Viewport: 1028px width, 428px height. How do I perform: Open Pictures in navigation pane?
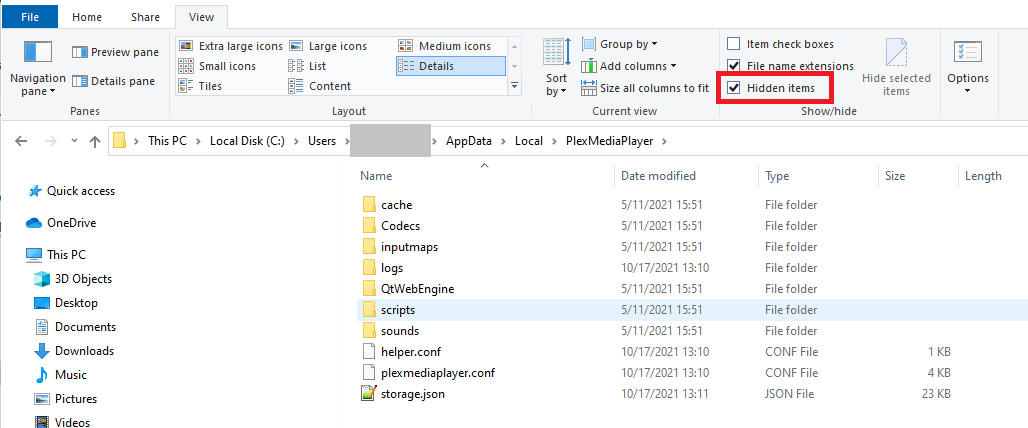66,399
